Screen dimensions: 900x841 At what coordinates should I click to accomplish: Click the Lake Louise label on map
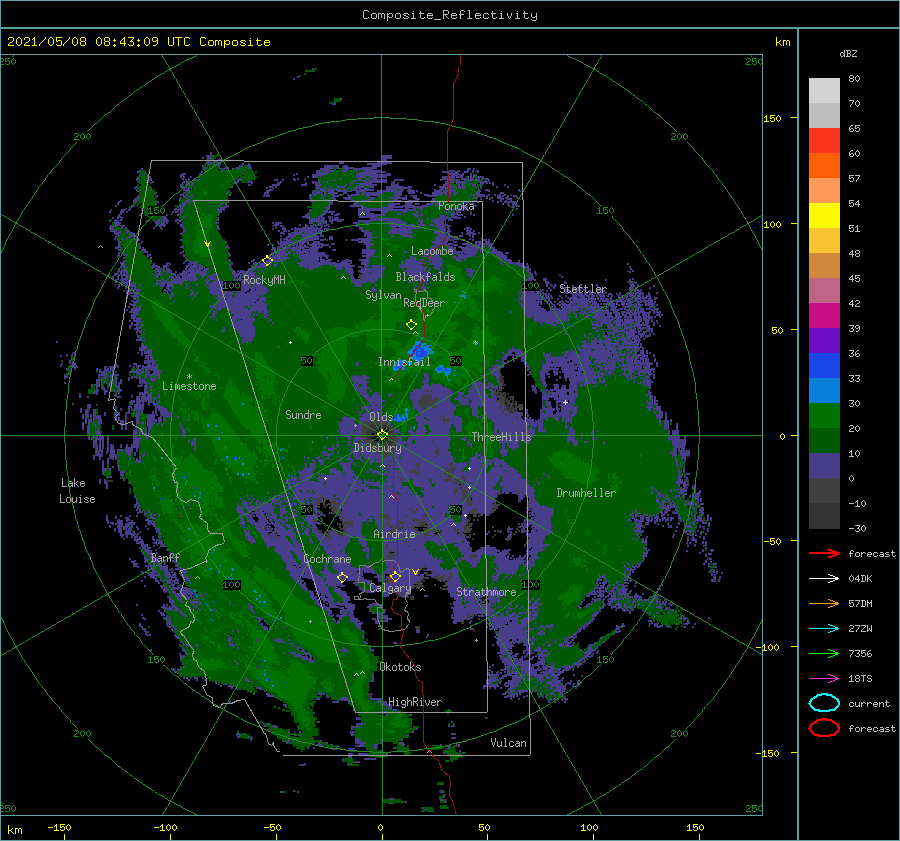tap(77, 491)
